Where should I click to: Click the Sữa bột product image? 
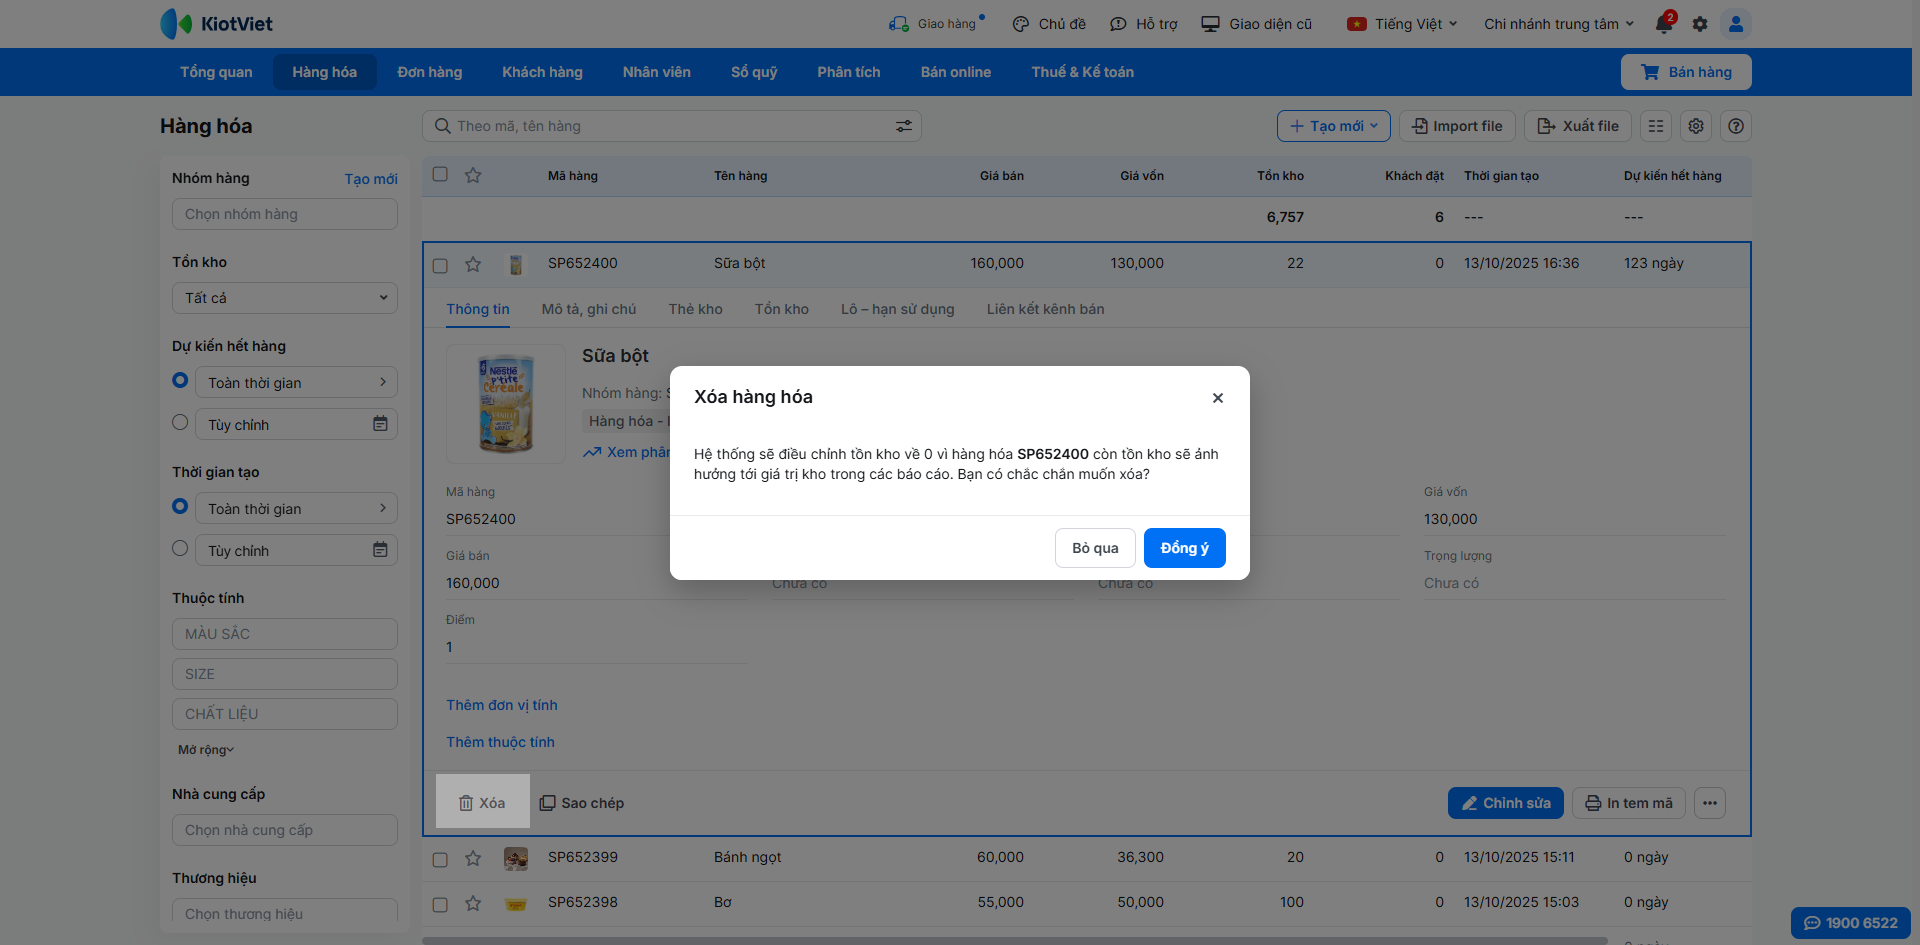coord(506,404)
